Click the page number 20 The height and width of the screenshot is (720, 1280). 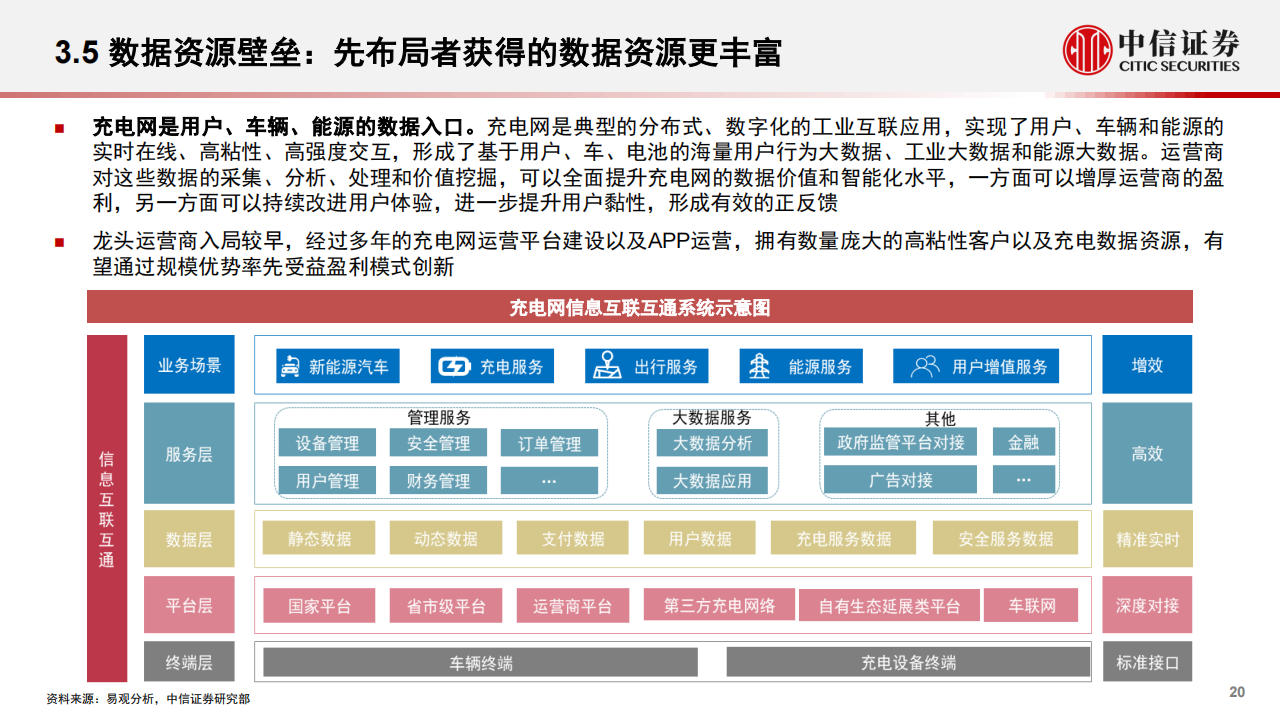(x=1237, y=693)
